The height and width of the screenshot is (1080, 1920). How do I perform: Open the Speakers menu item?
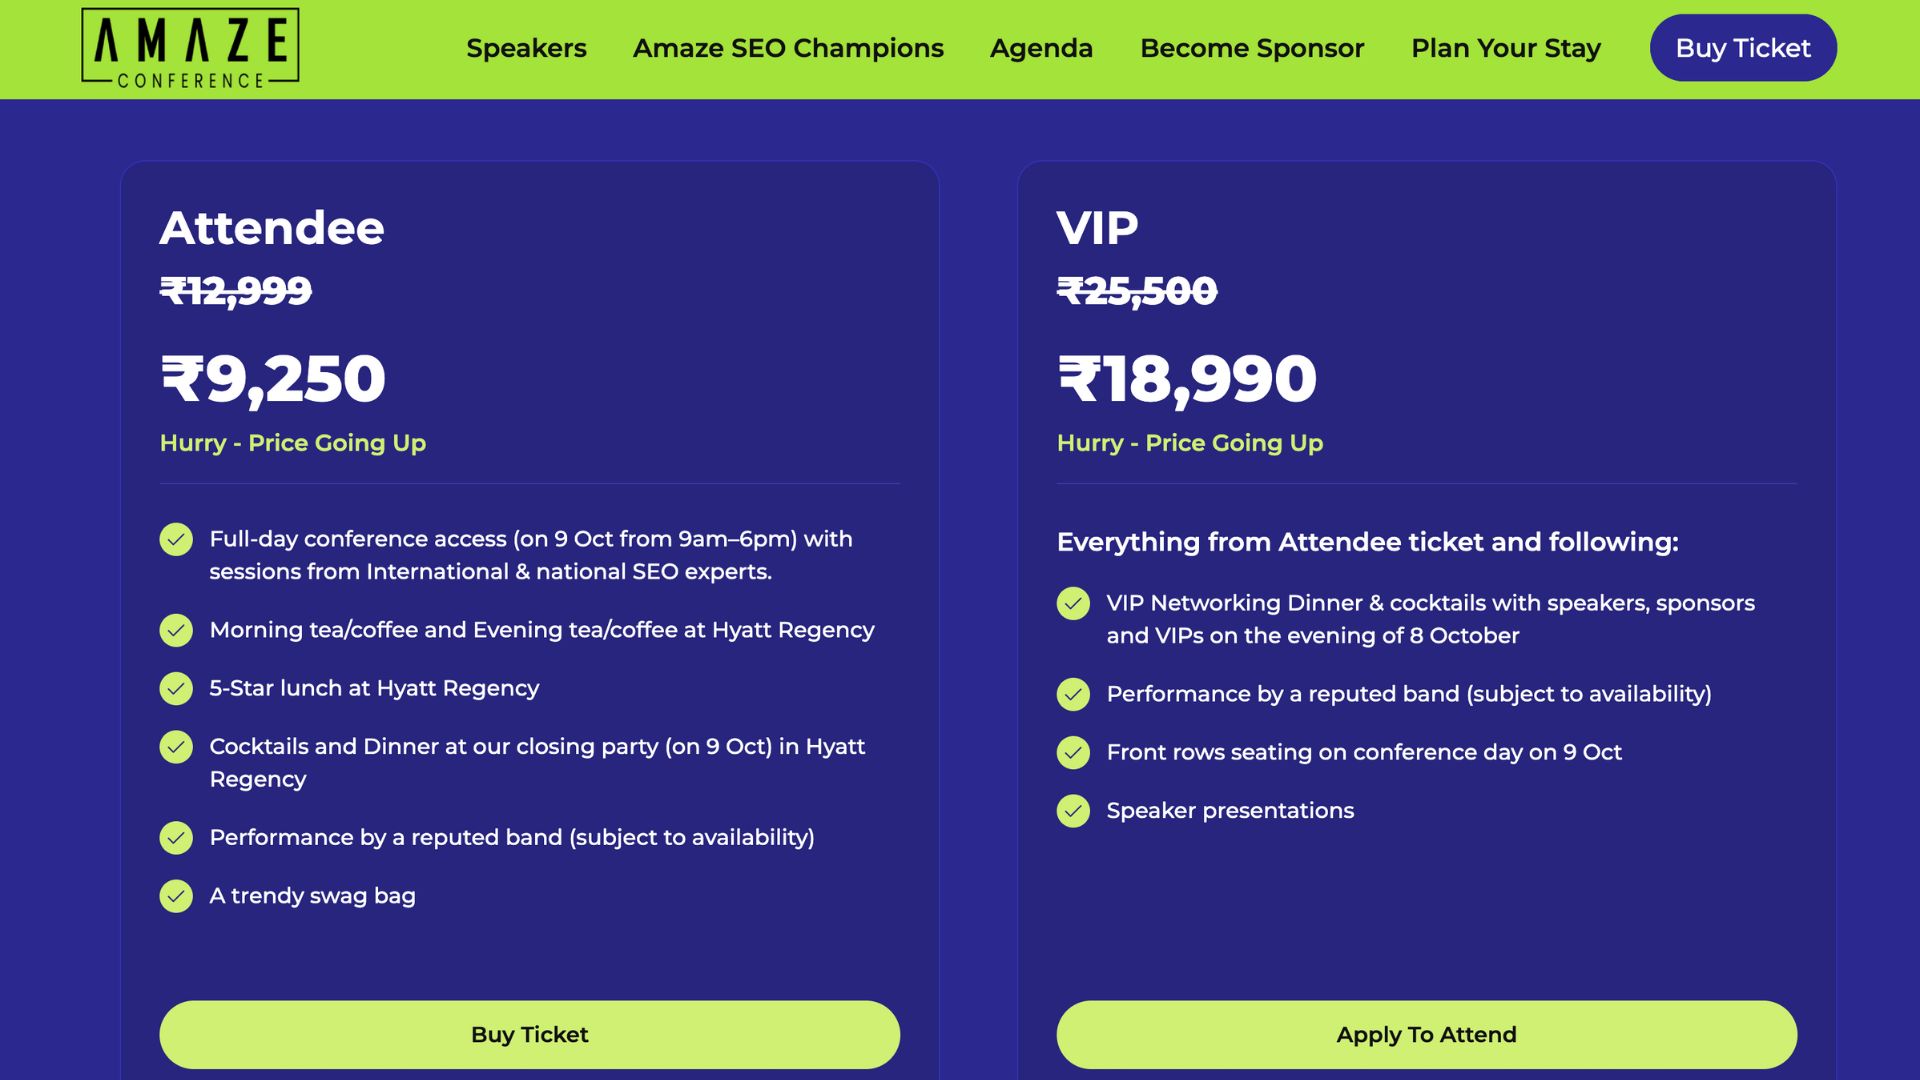pos(526,48)
